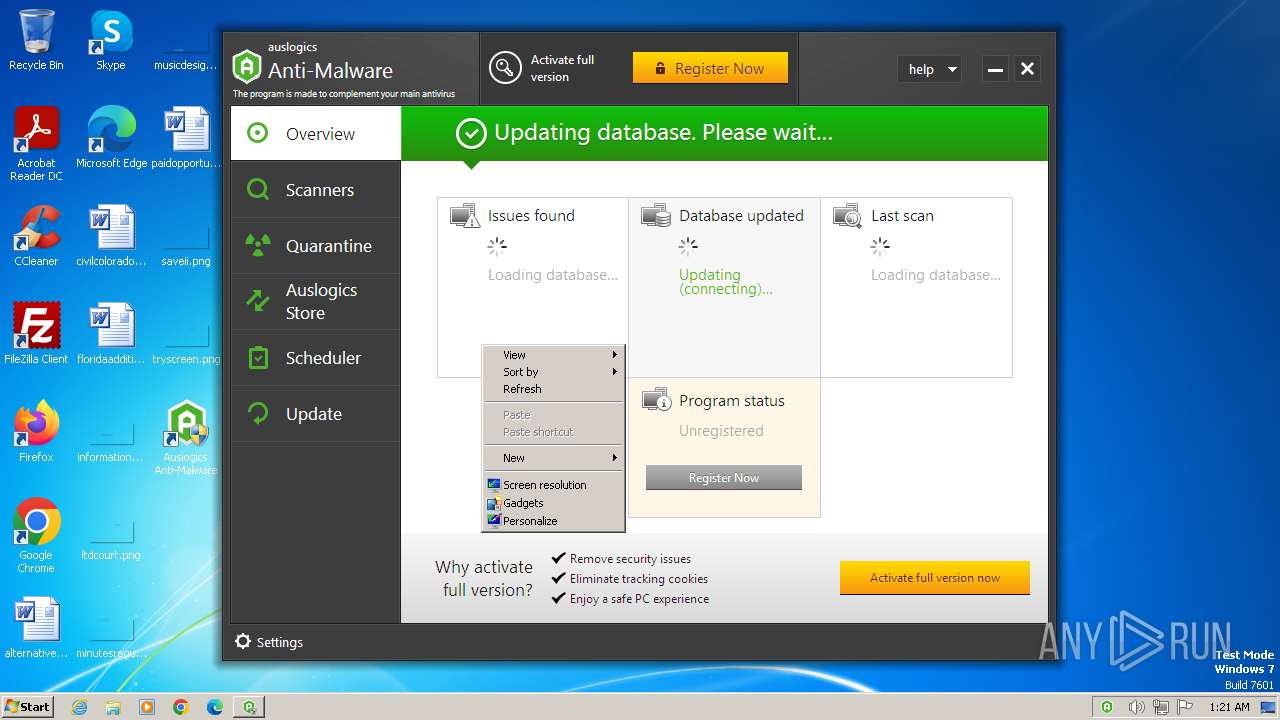Image resolution: width=1280 pixels, height=720 pixels.
Task: Open the Overview section
Action: click(316, 133)
